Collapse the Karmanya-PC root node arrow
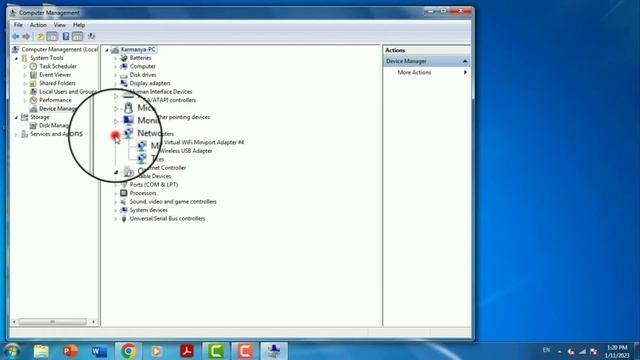Image resolution: width=640 pixels, height=360 pixels. [107, 50]
